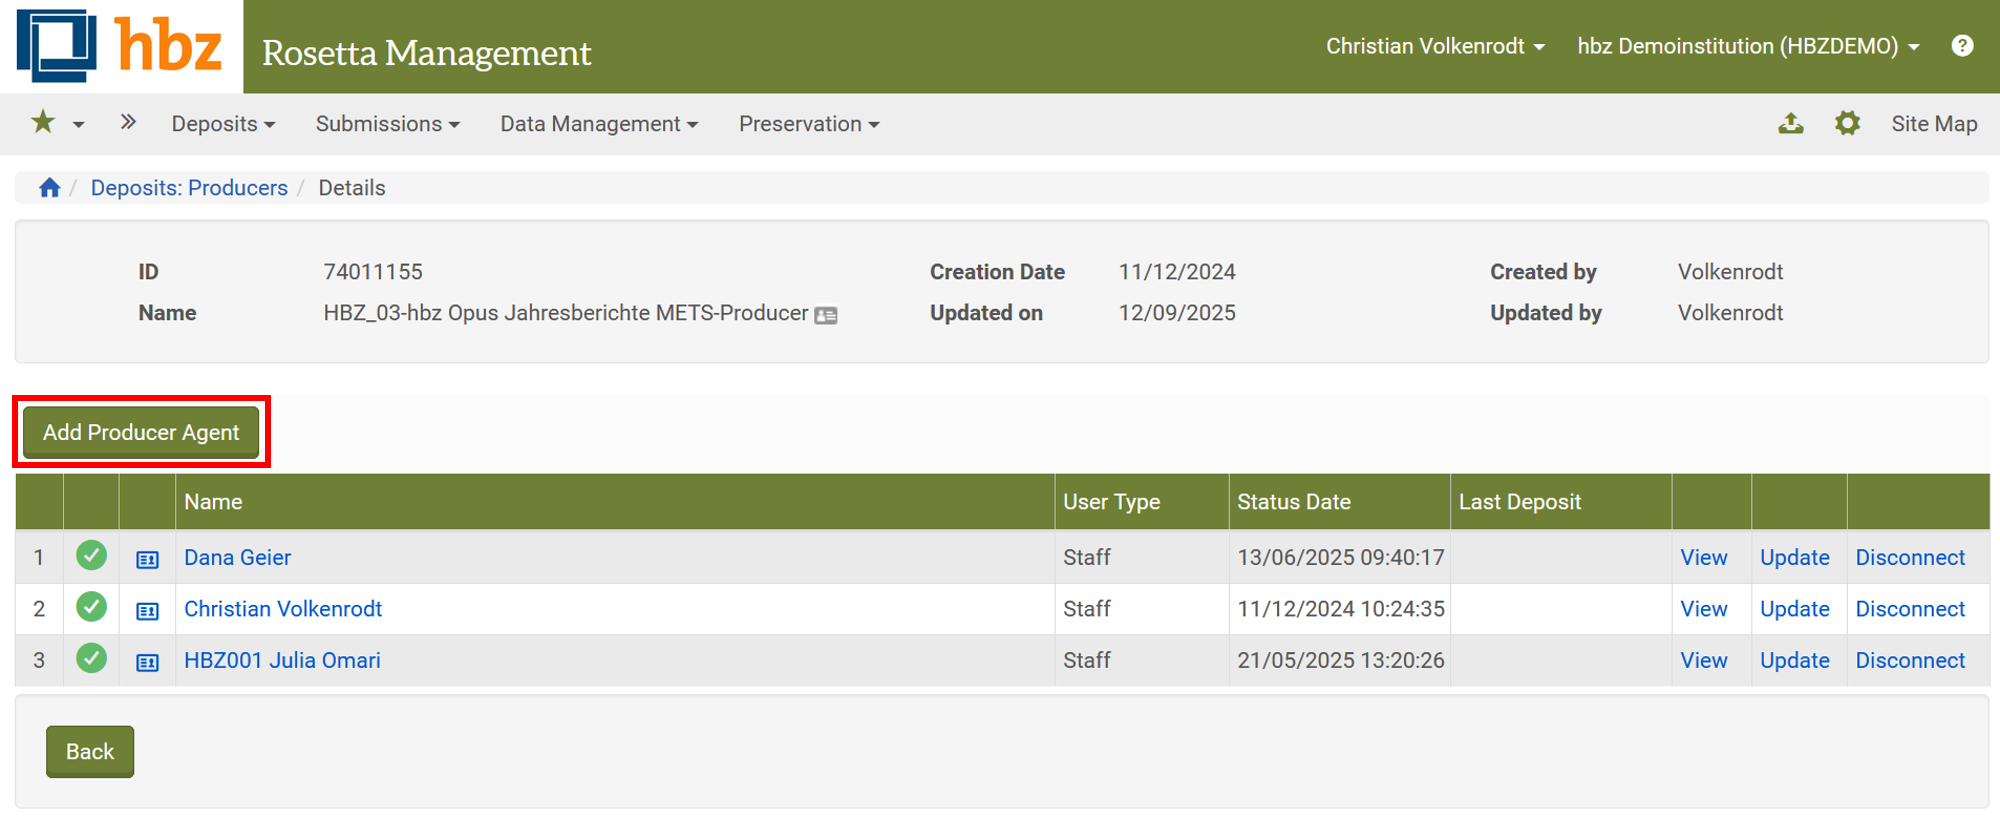Click the green status check for Christian Volkenrodt
The image size is (2000, 817).
tap(92, 607)
